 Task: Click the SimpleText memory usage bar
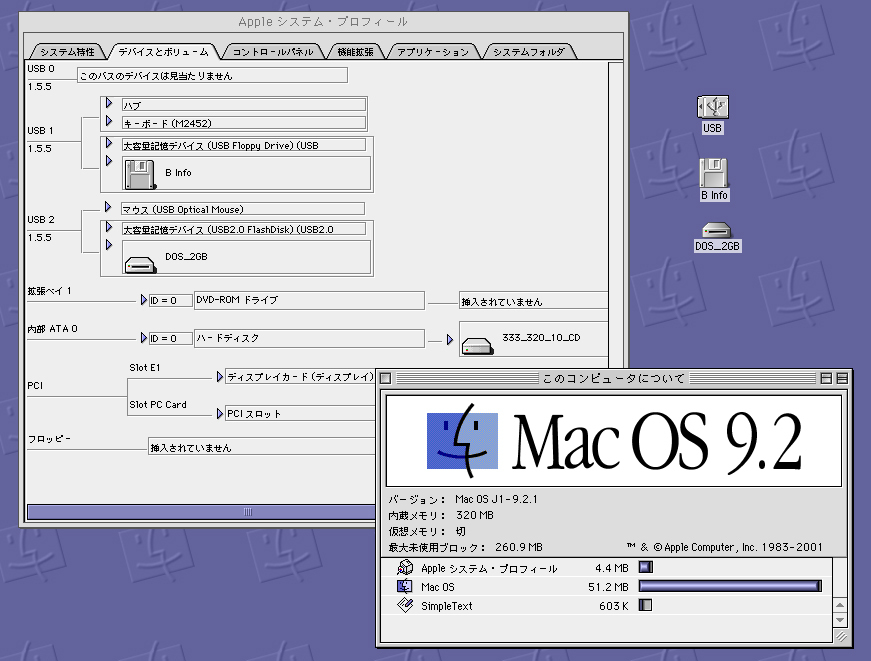(645, 605)
